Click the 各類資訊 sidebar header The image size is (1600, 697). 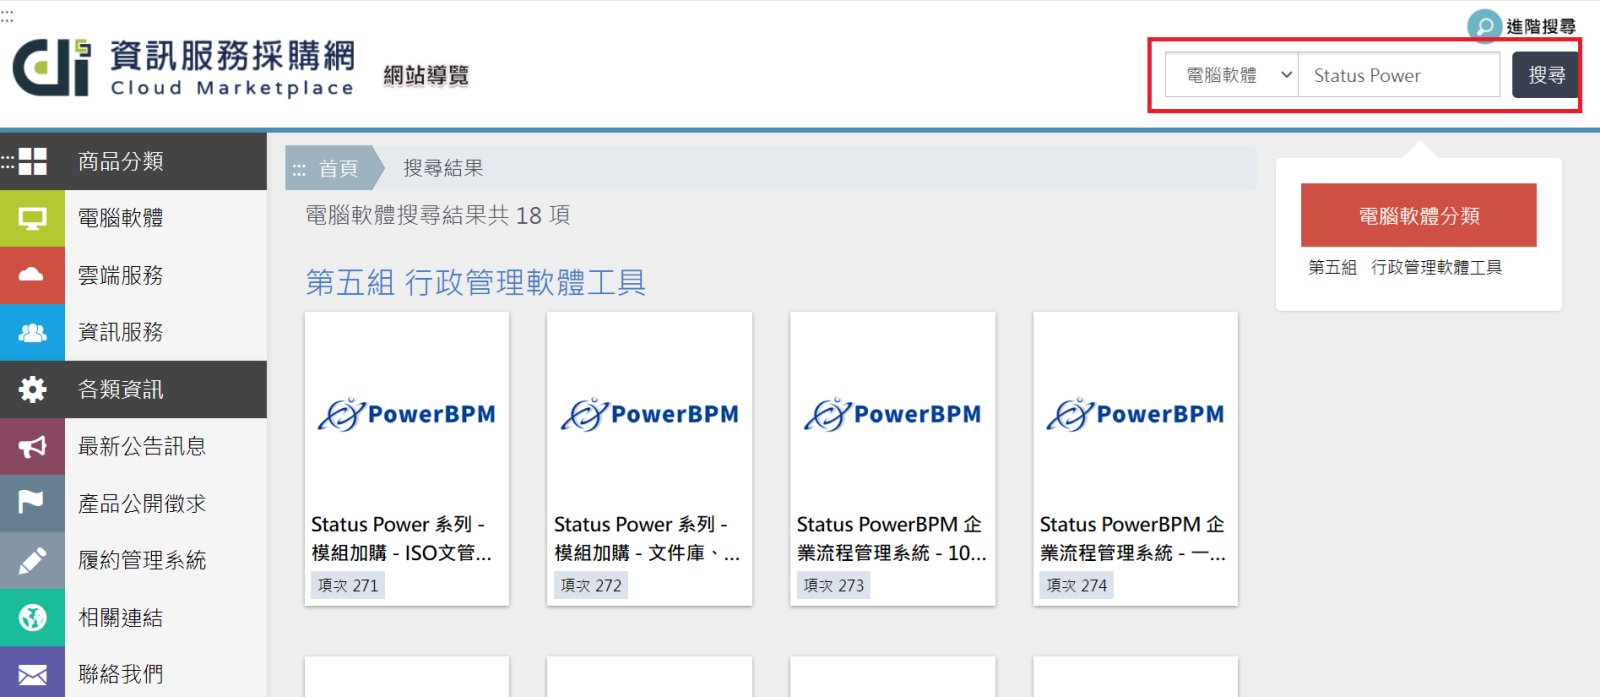[133, 389]
